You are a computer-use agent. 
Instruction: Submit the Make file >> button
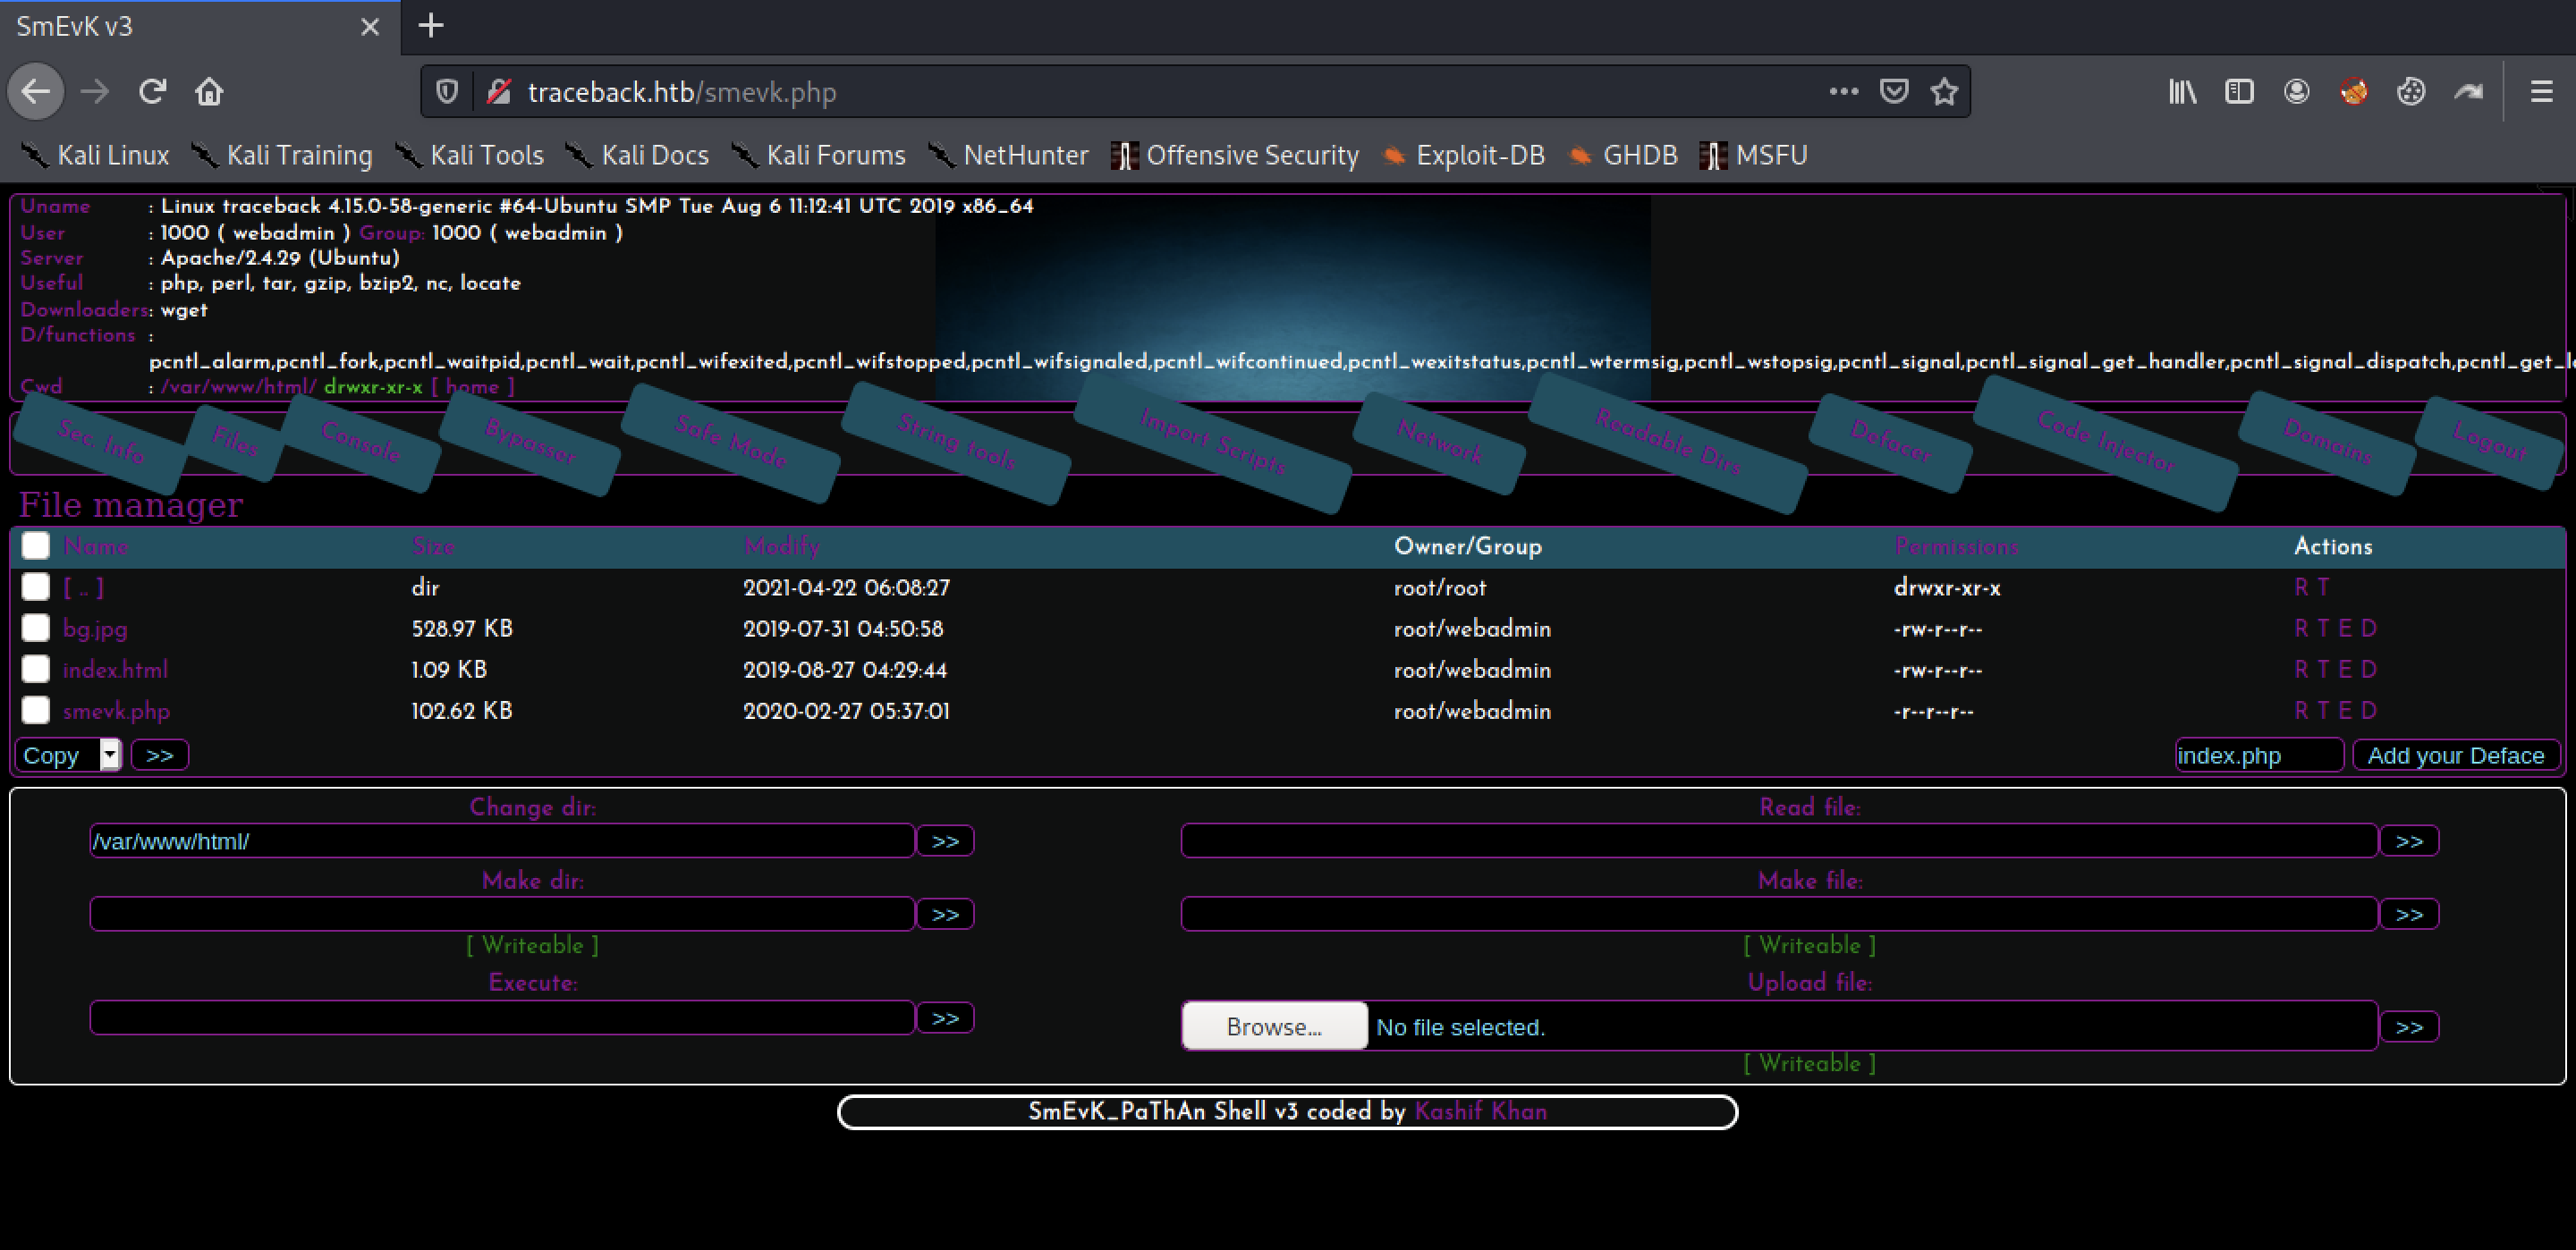pyautogui.click(x=2409, y=914)
